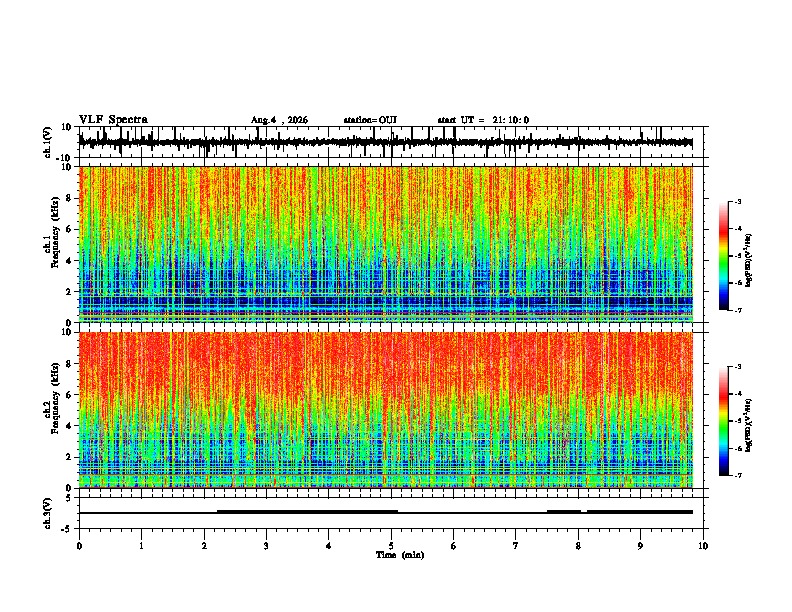The height and width of the screenshot is (612, 792).
Task: Click the "8" kHz tick label of ch.1 spectrogram
Action: coord(69,198)
